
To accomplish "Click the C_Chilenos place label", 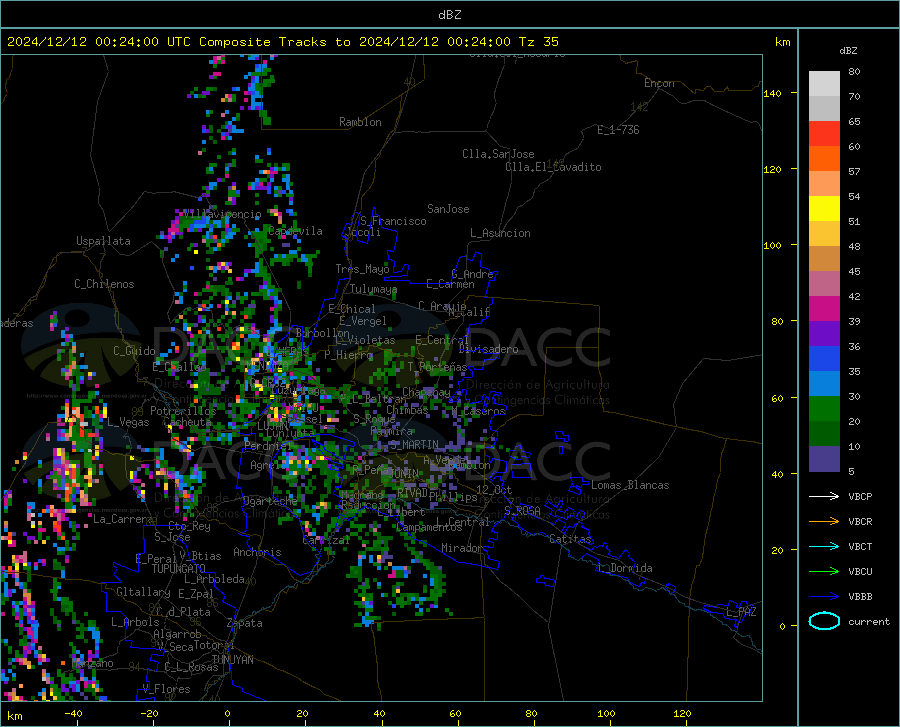I will pyautogui.click(x=104, y=284).
